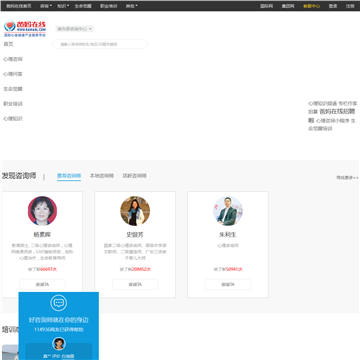Expand the 其他 dropdown in top bar
The width and height of the screenshot is (360, 360).
[132, 6]
